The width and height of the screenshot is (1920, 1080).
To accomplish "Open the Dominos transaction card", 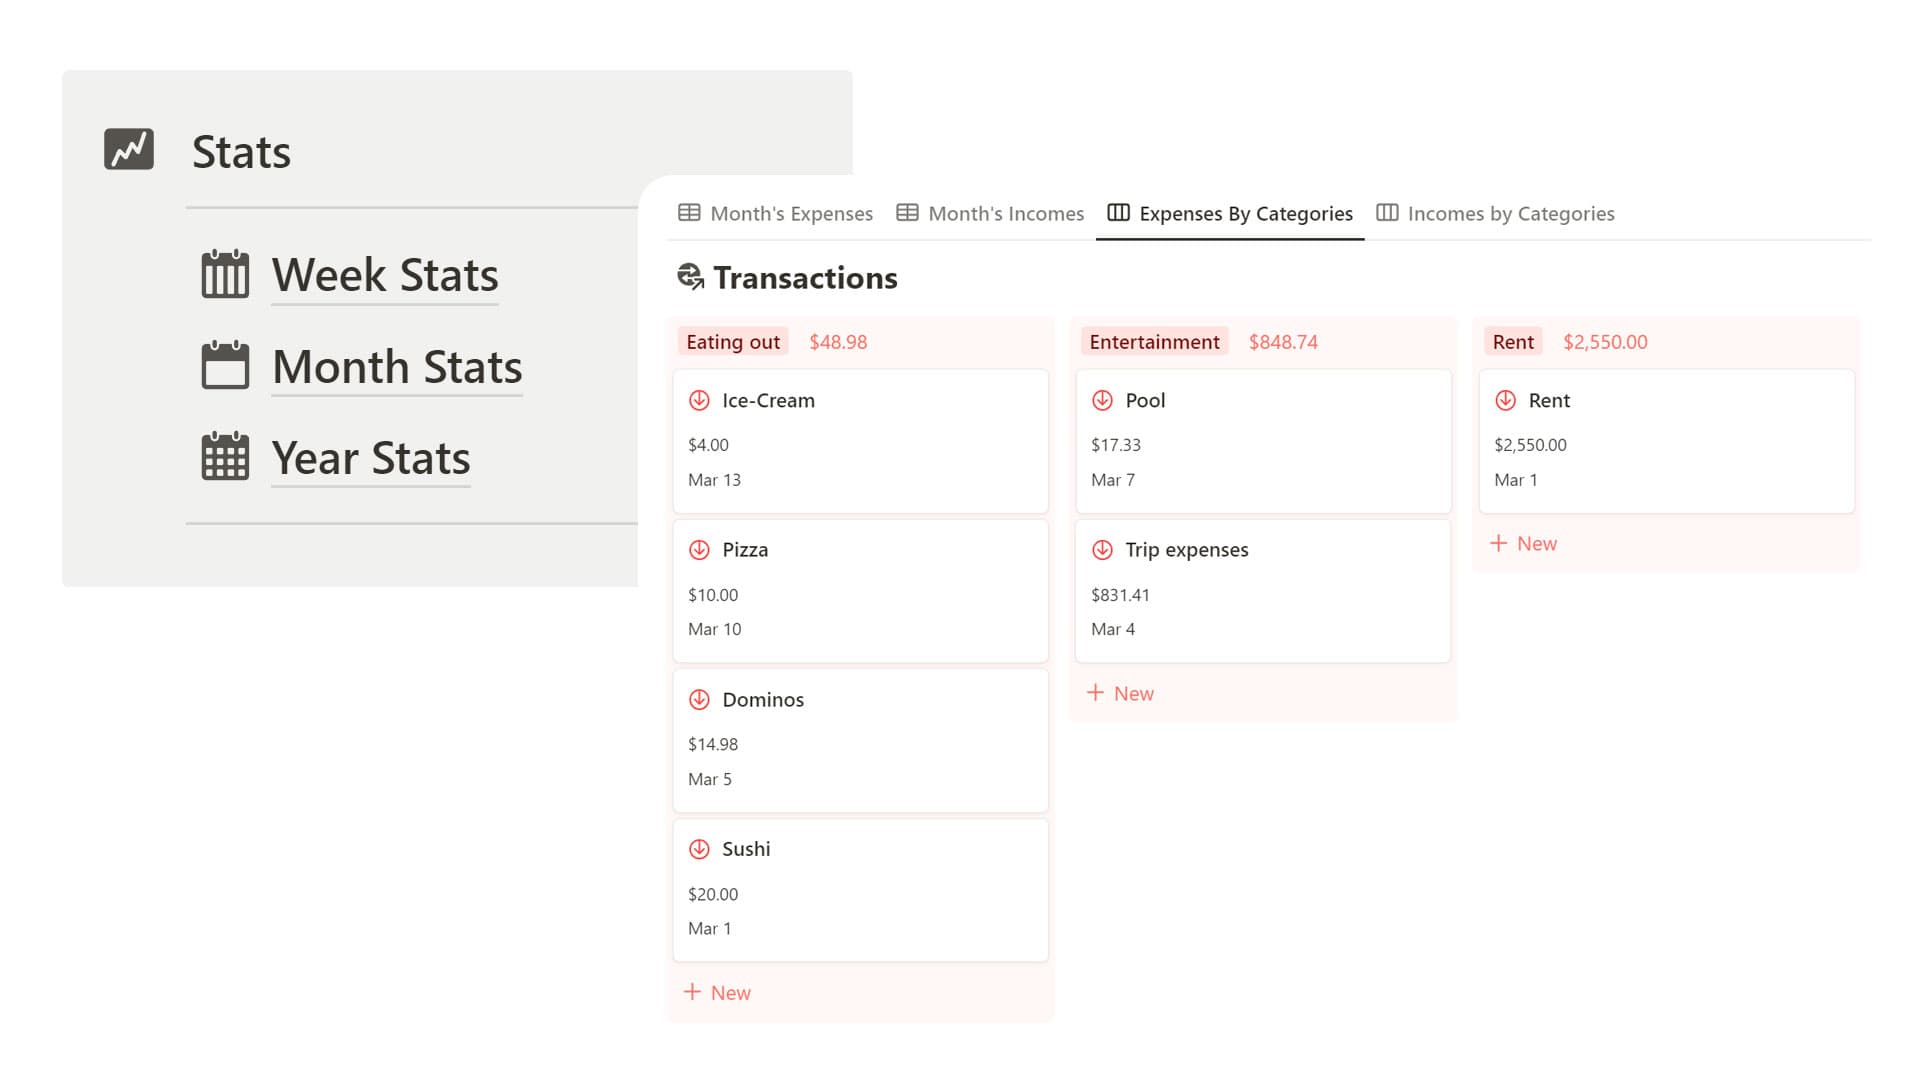I will 860,740.
